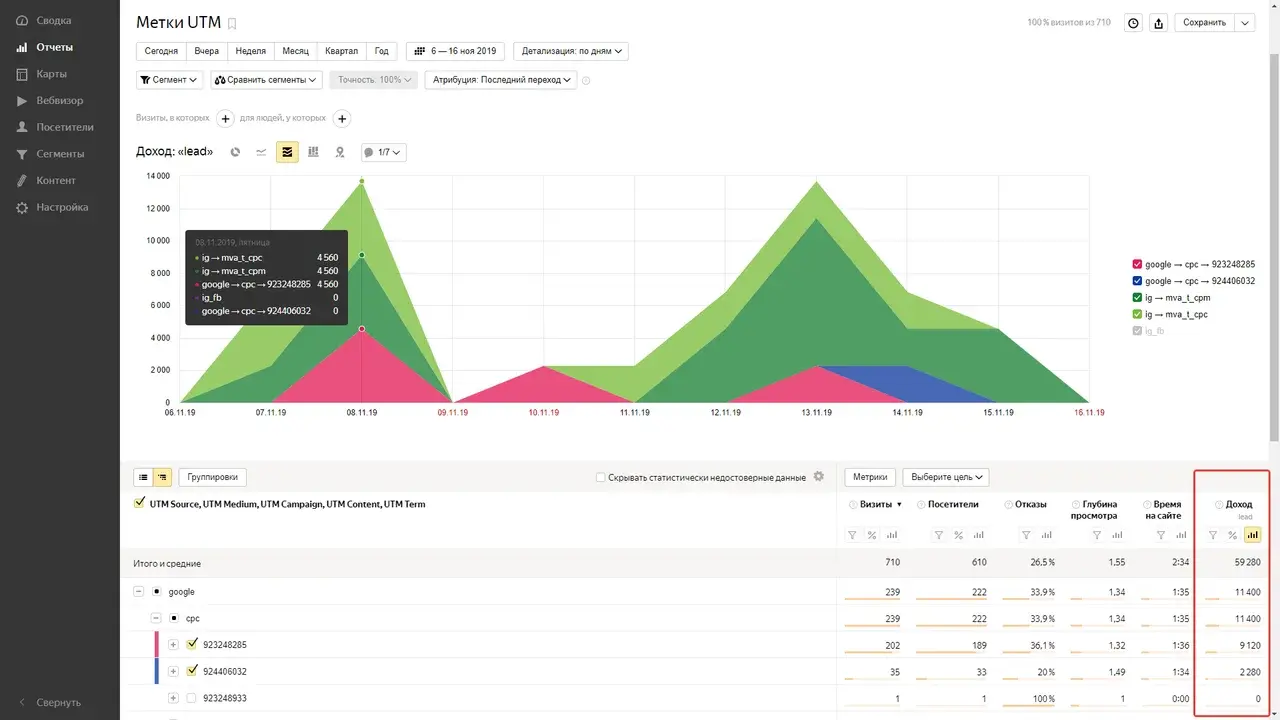Click the chart icon under Доход column
This screenshot has height=720, width=1280.
pyautogui.click(x=1252, y=535)
